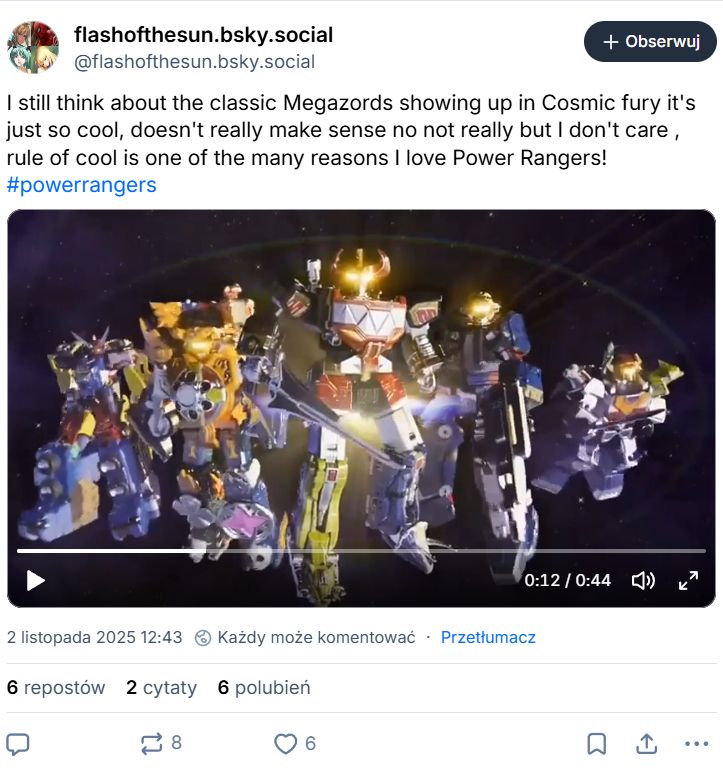Expand video to fullscreen
The width and height of the screenshot is (723, 772).
point(688,580)
